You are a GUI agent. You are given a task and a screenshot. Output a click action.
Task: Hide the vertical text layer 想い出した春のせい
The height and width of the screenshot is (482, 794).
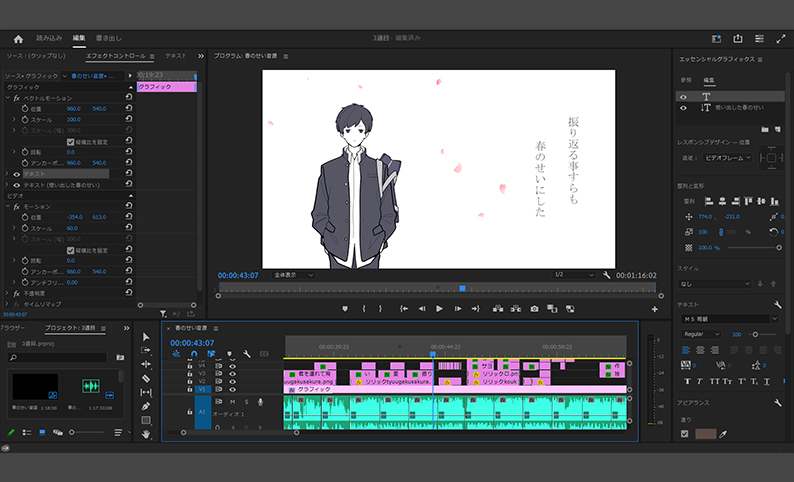(x=683, y=108)
